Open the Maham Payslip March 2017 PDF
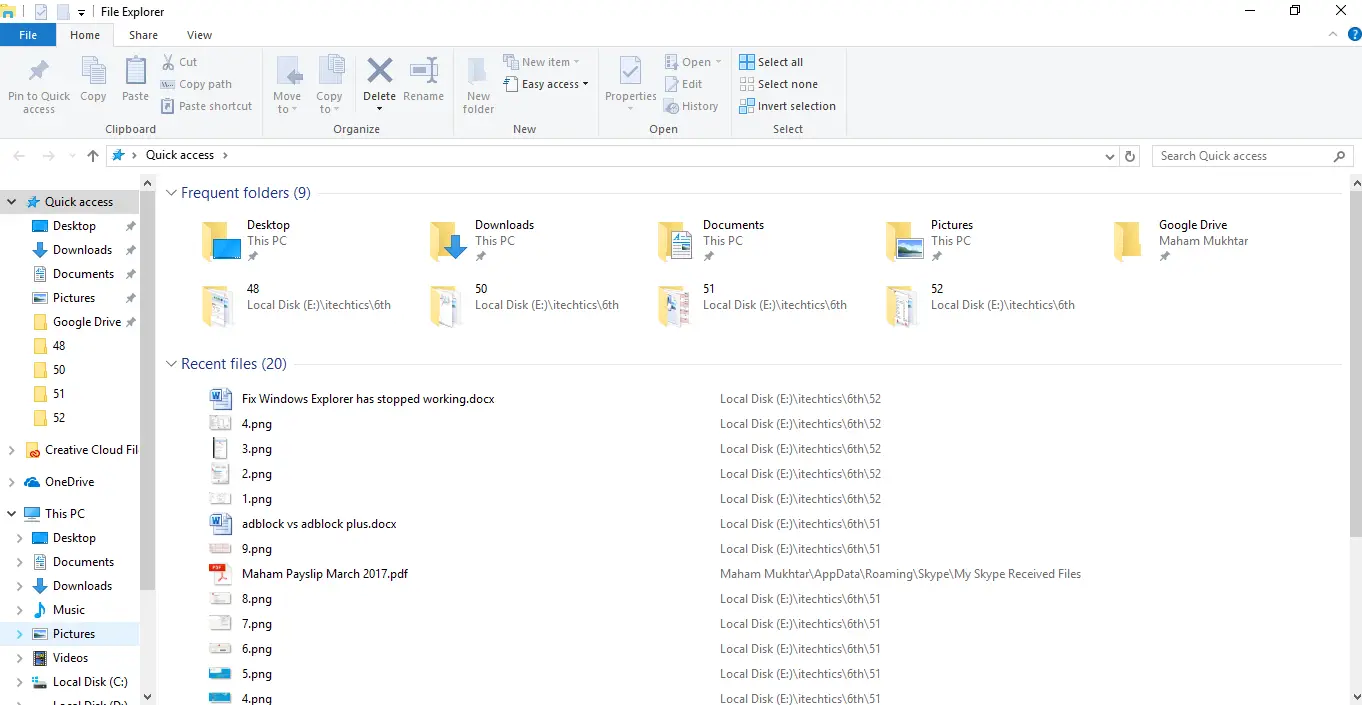1362x705 pixels. [x=325, y=573]
